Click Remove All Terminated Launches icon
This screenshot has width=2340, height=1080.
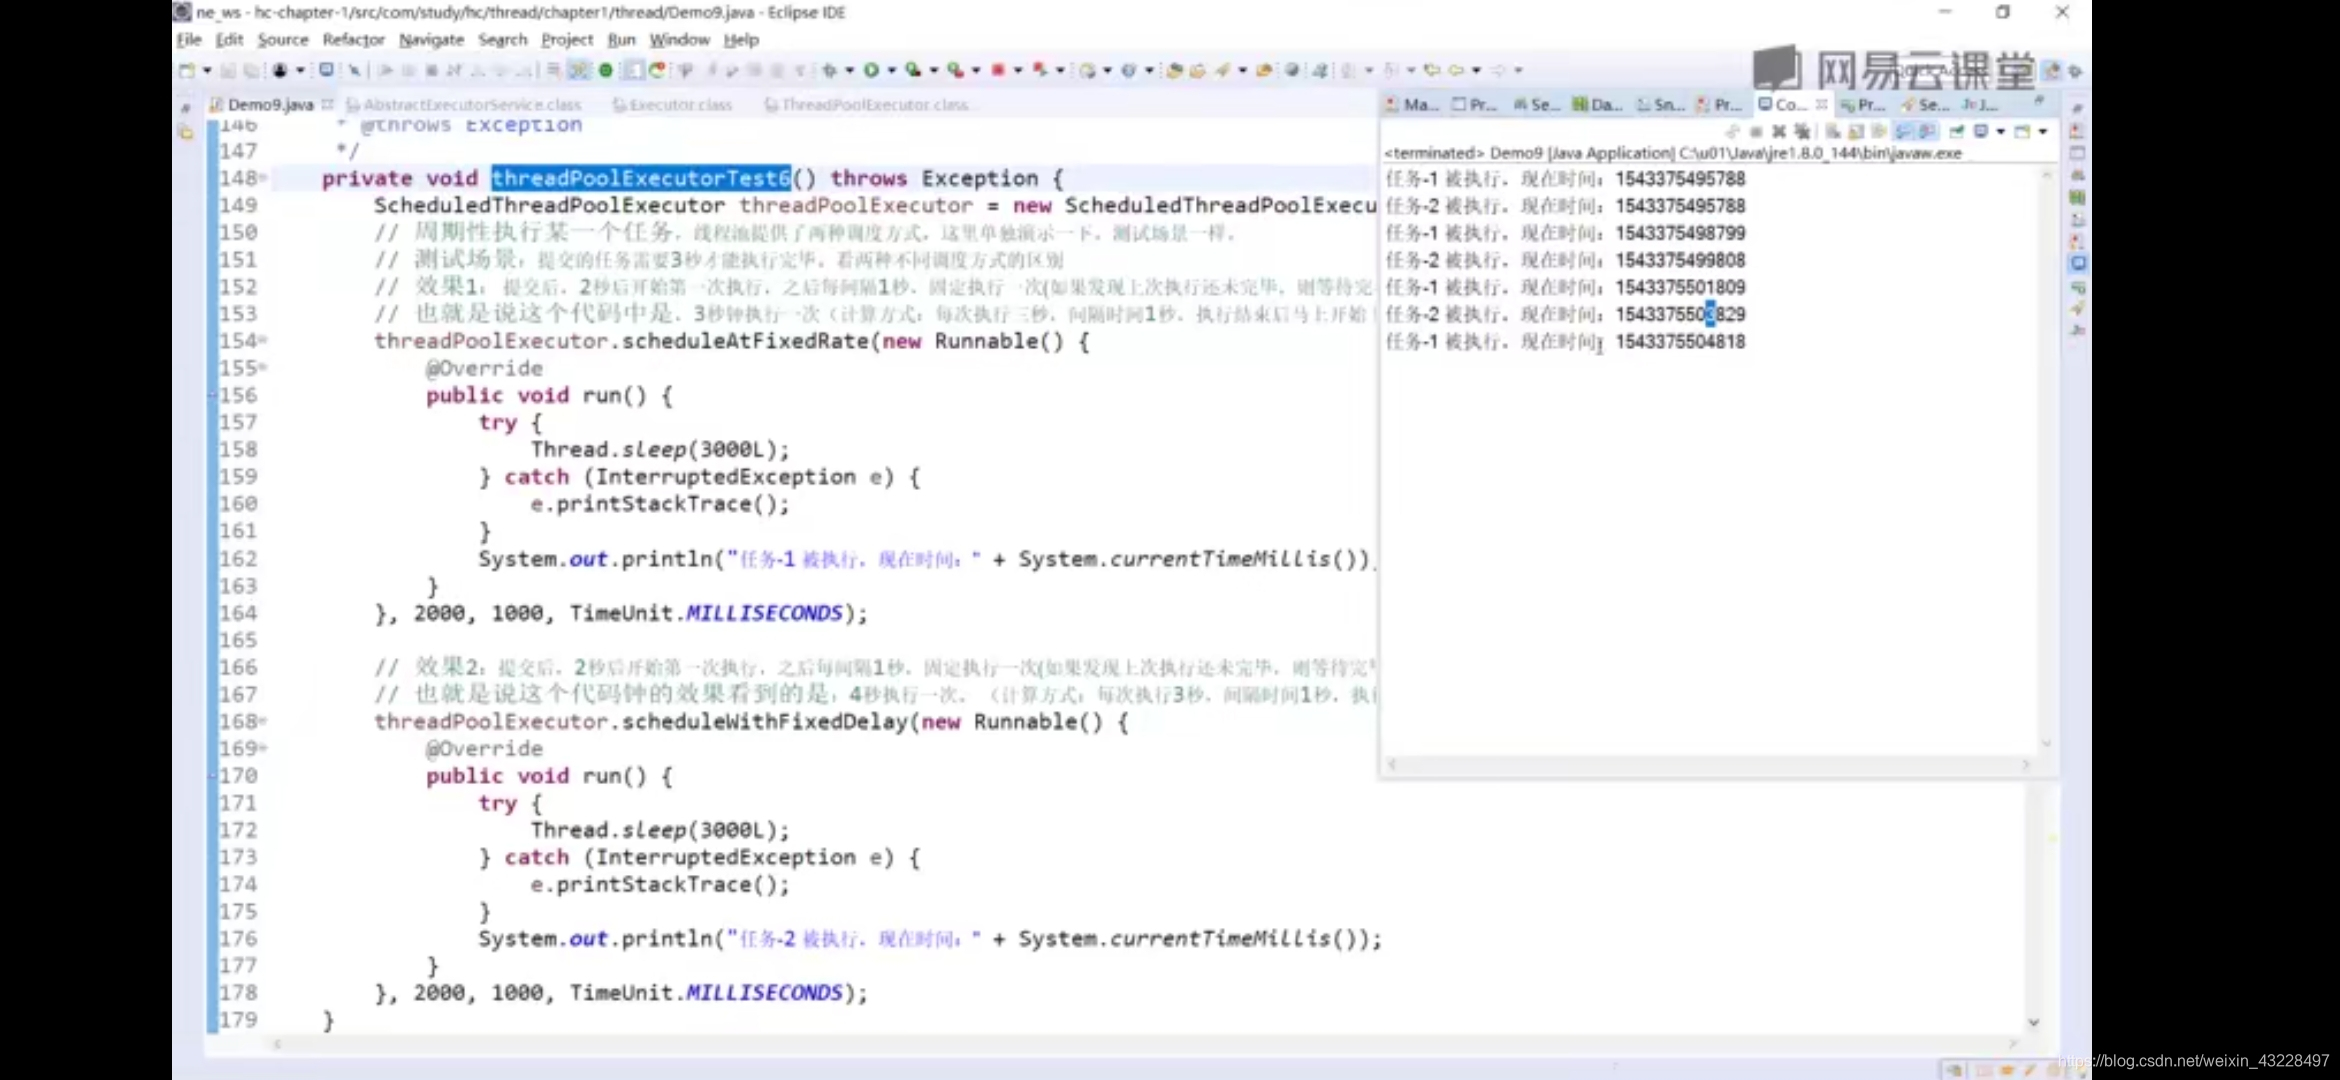1801,132
